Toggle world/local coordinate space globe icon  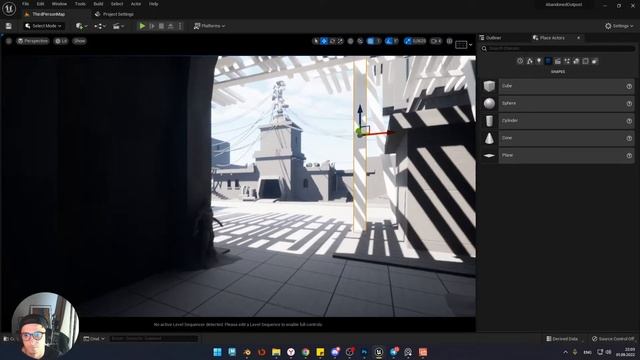point(351,41)
